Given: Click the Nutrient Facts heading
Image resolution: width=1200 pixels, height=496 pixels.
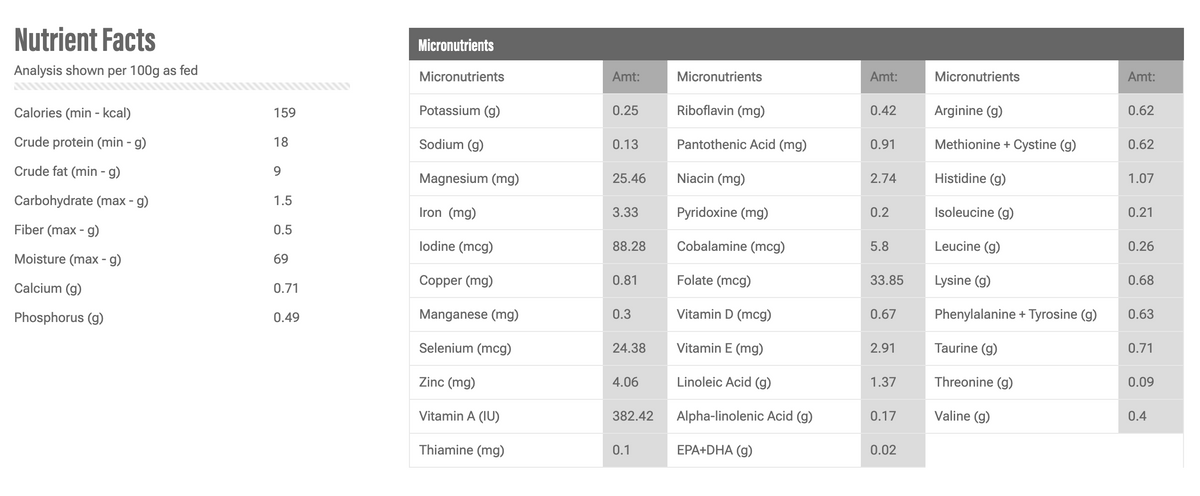Looking at the screenshot, I should point(85,40).
